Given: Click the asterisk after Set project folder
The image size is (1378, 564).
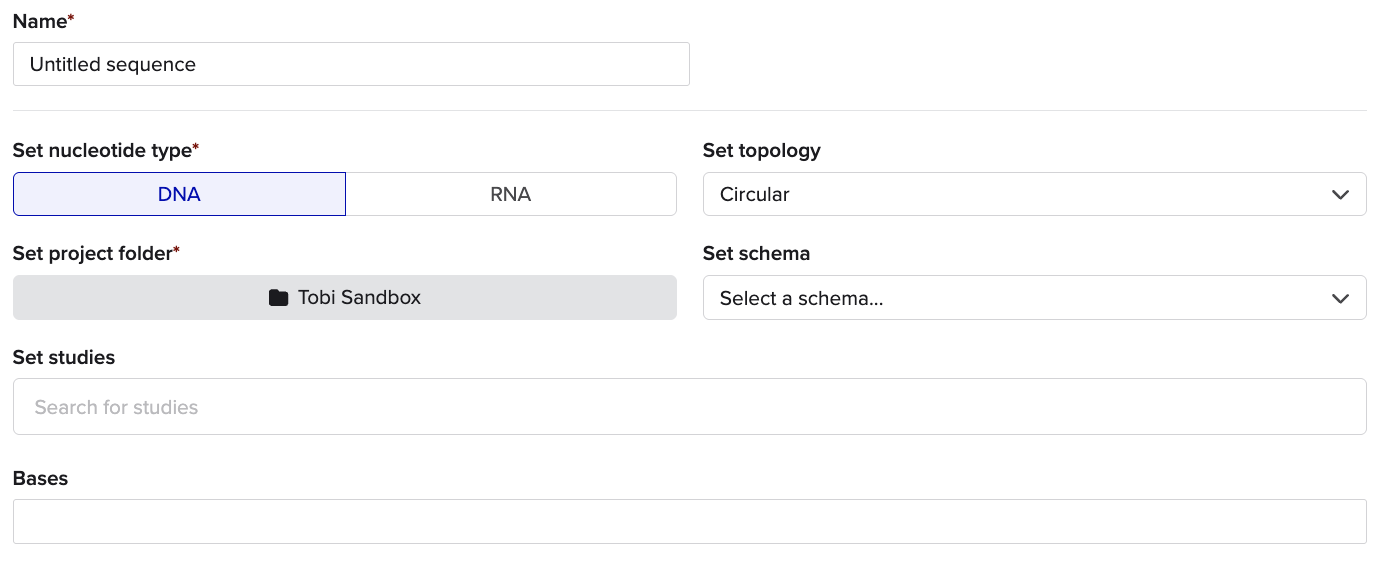Looking at the screenshot, I should pyautogui.click(x=177, y=252).
